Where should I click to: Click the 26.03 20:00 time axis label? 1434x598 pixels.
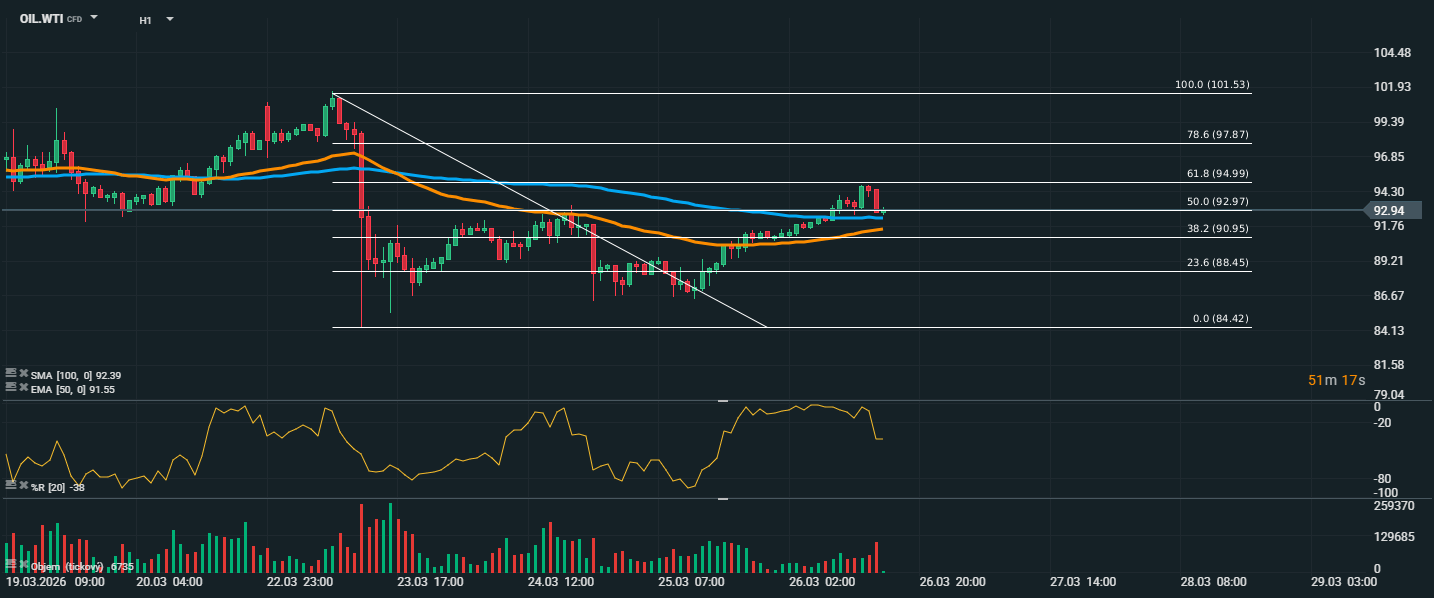(x=952, y=581)
